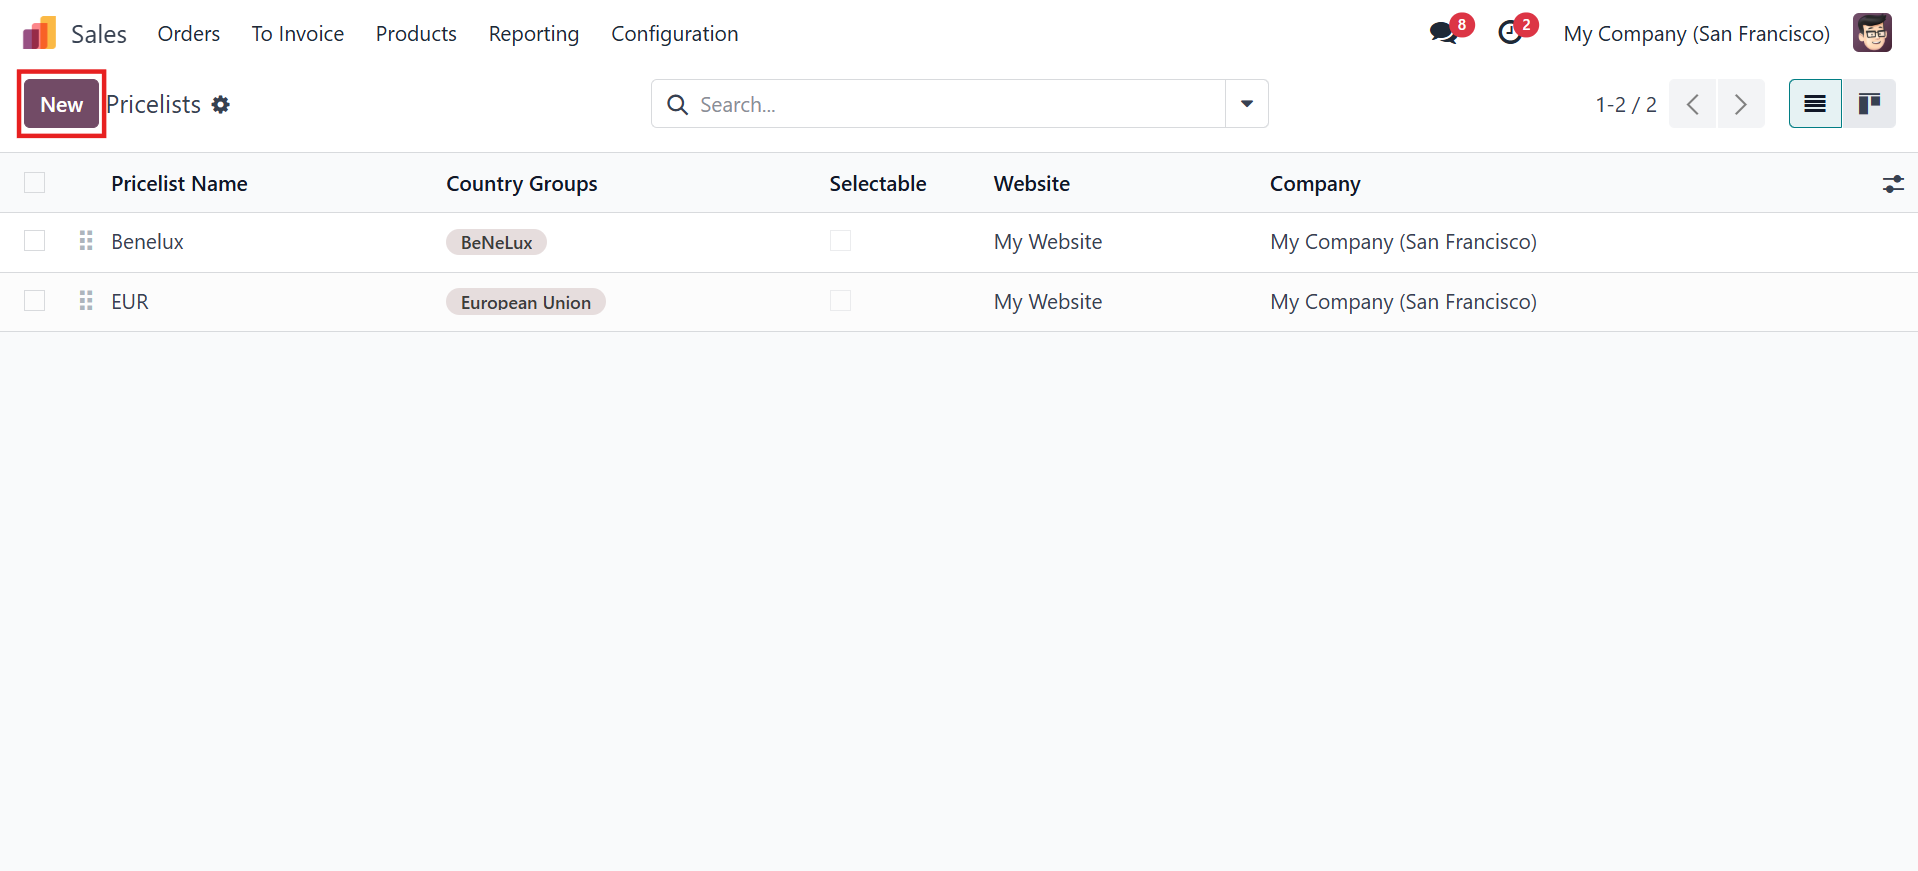The height and width of the screenshot is (871, 1918).
Task: Create a New pricelist
Action: [x=62, y=104]
